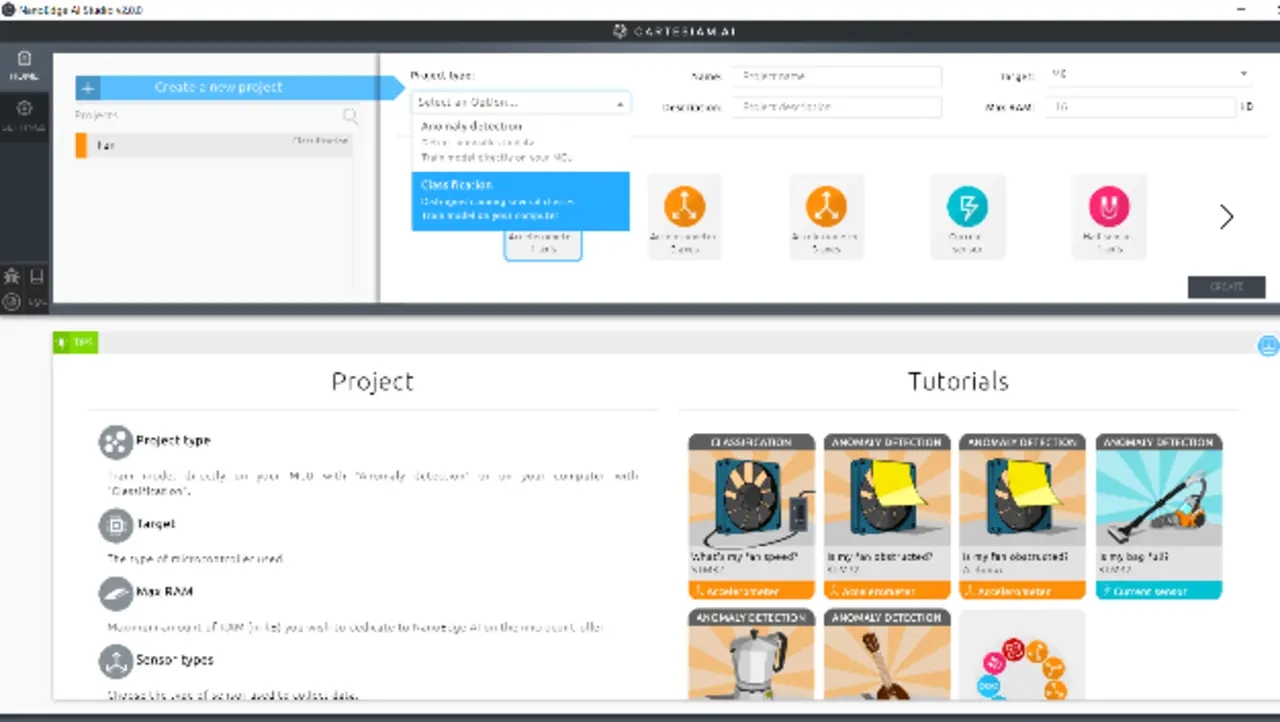Show next sensors with right arrow
This screenshot has height=722, width=1280.
point(1226,216)
